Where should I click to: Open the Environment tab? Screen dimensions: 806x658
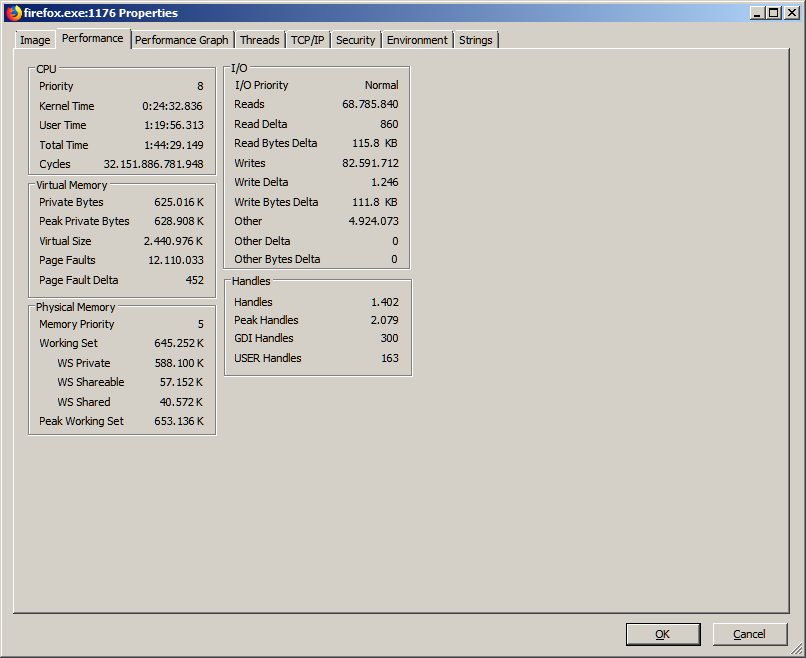417,40
